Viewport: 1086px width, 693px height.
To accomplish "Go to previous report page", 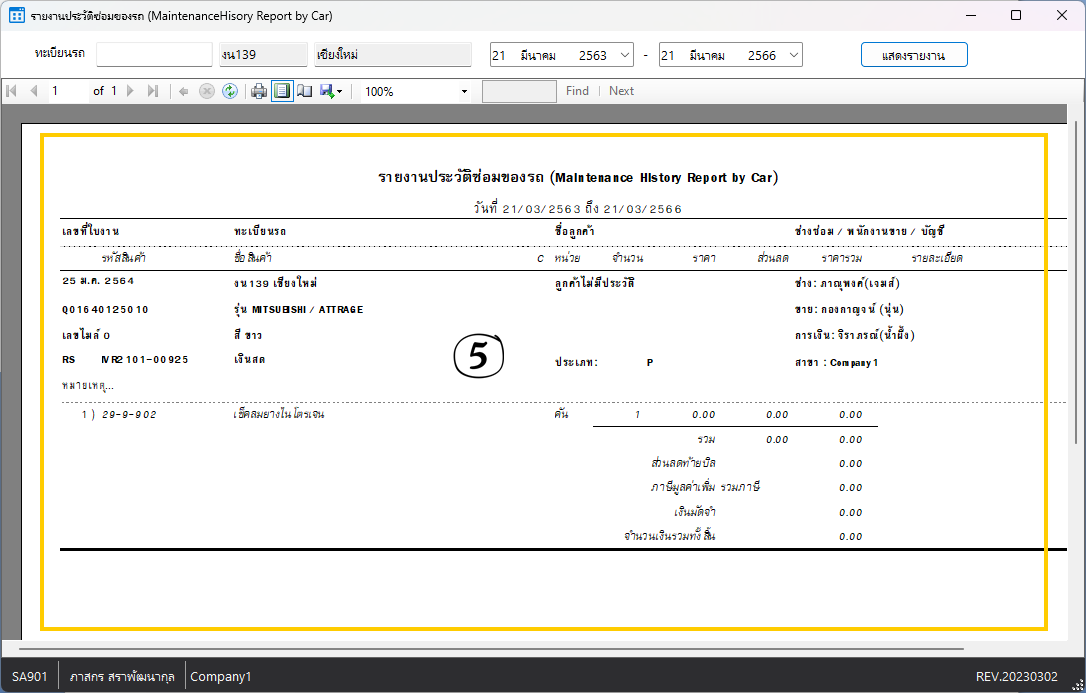I will [33, 91].
